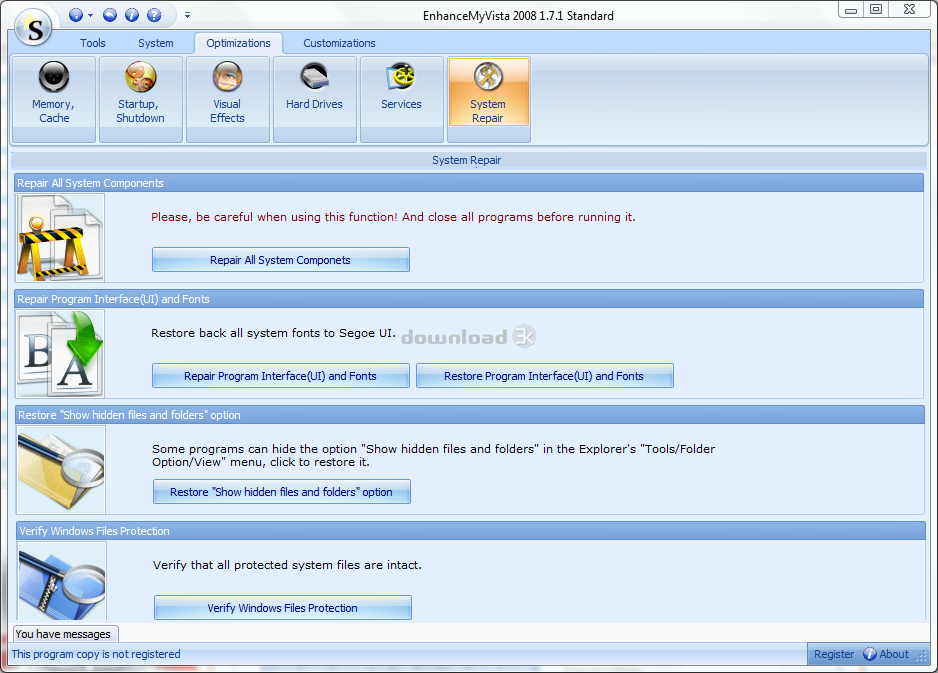Viewport: 938px width, 673px height.
Task: Click the Repair All System Components section header
Action: (469, 183)
